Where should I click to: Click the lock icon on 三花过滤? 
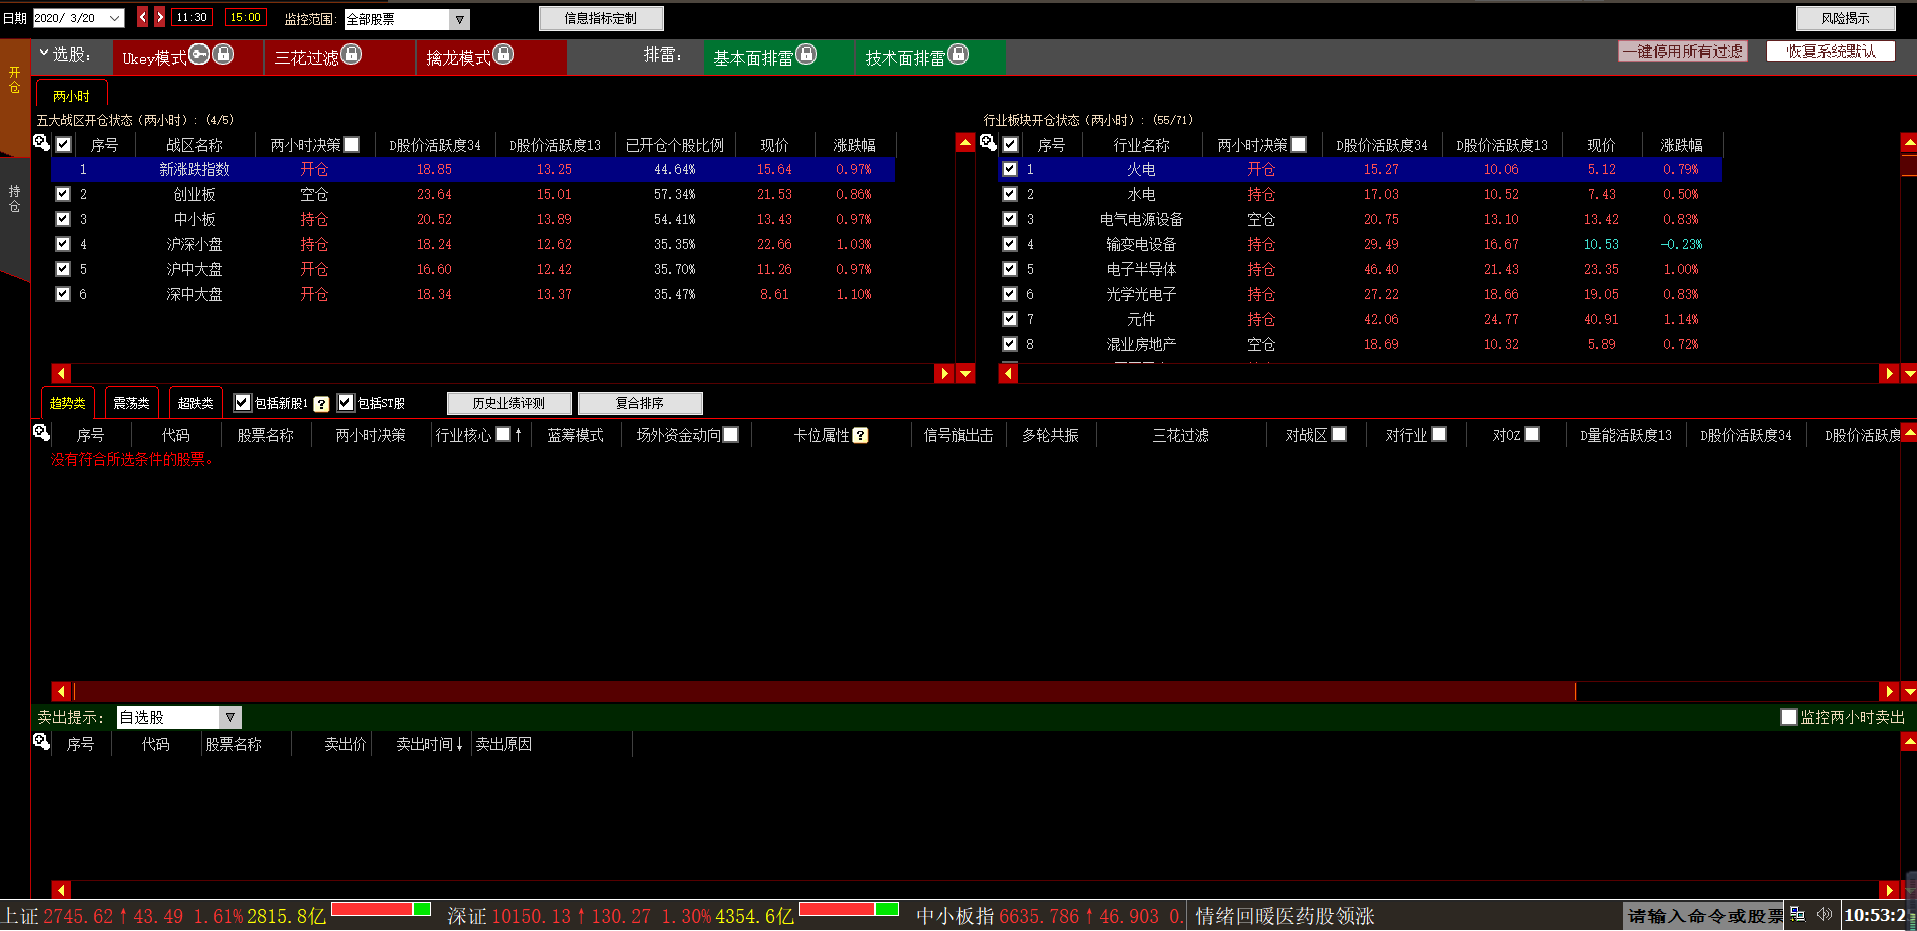click(351, 55)
